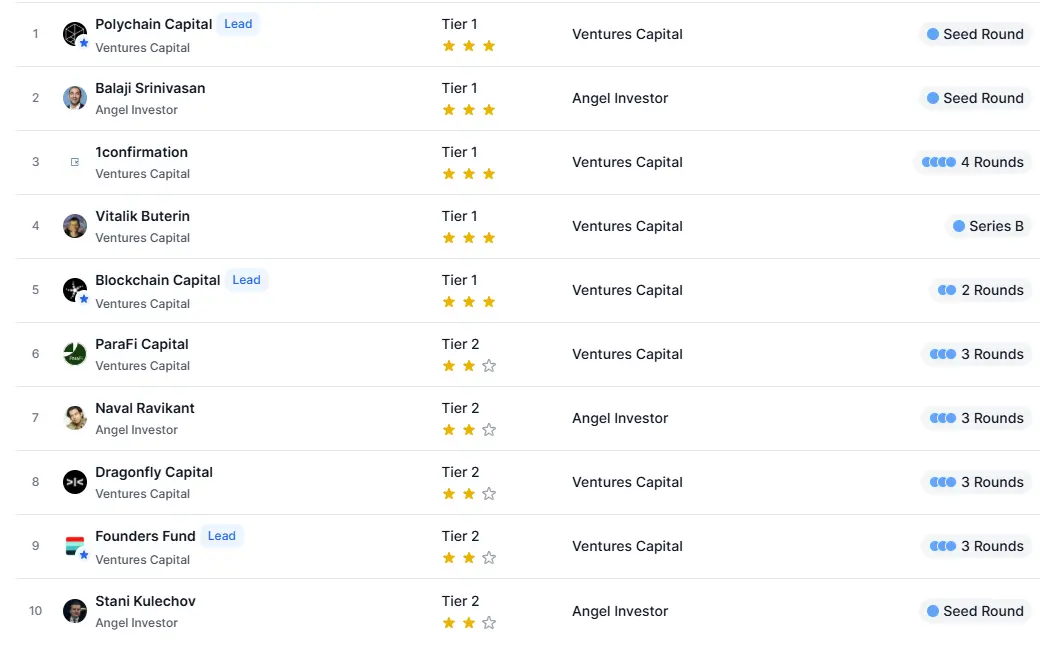Click the Polychain Capital logo icon
1053x651 pixels.
pos(75,34)
